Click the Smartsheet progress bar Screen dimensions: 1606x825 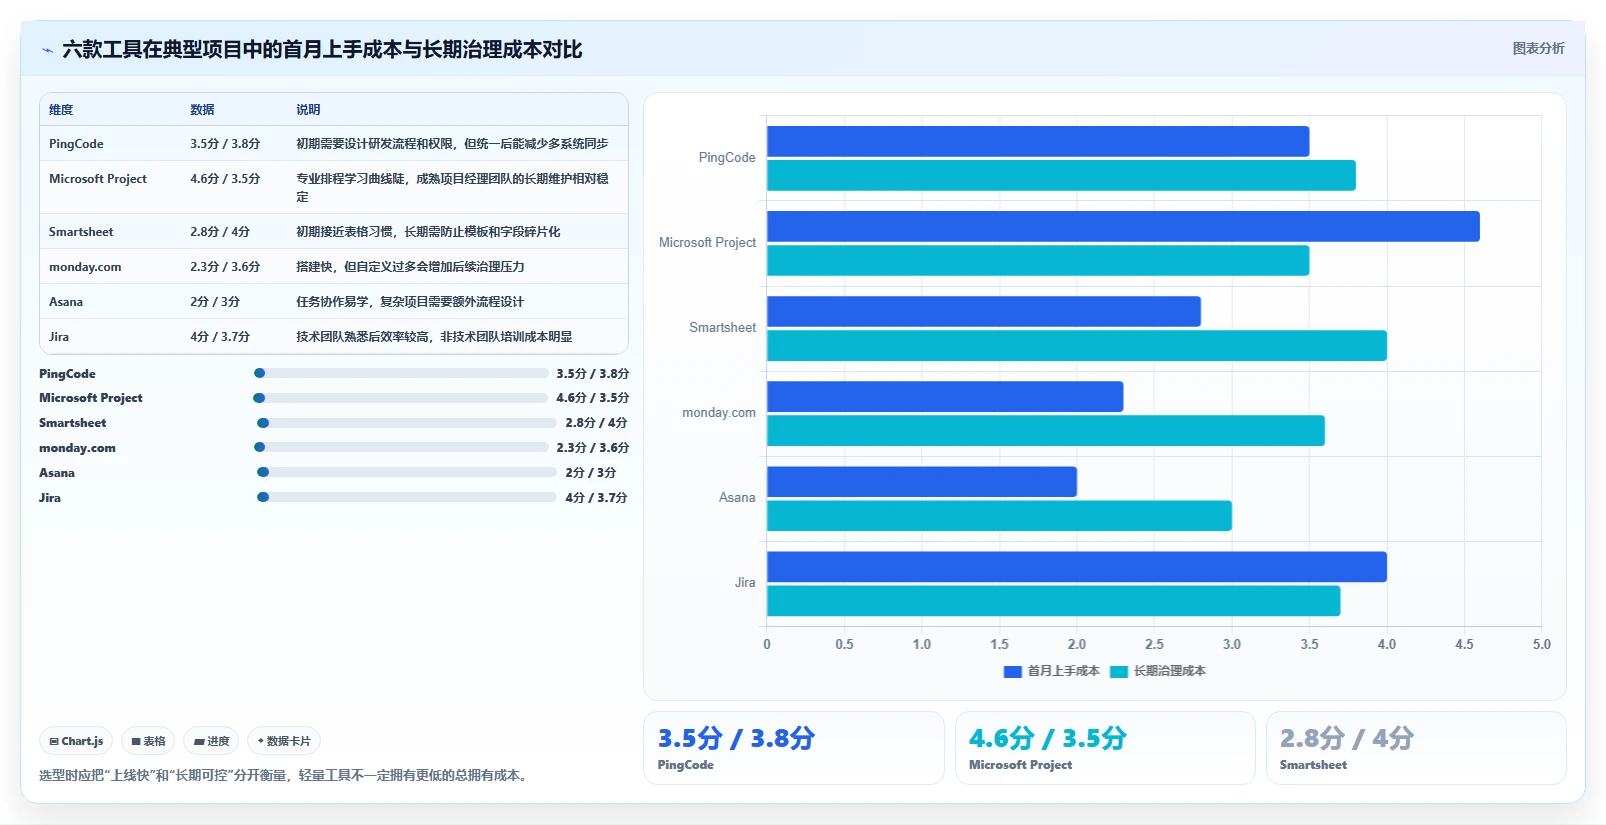click(x=406, y=423)
